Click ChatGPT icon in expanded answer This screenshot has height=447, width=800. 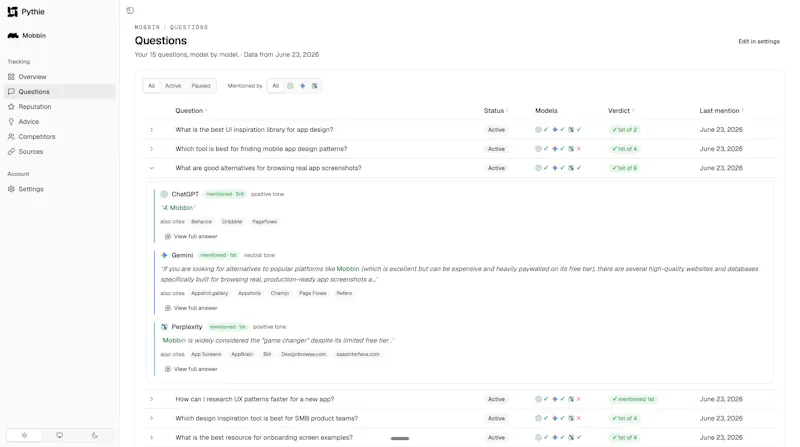(x=164, y=194)
